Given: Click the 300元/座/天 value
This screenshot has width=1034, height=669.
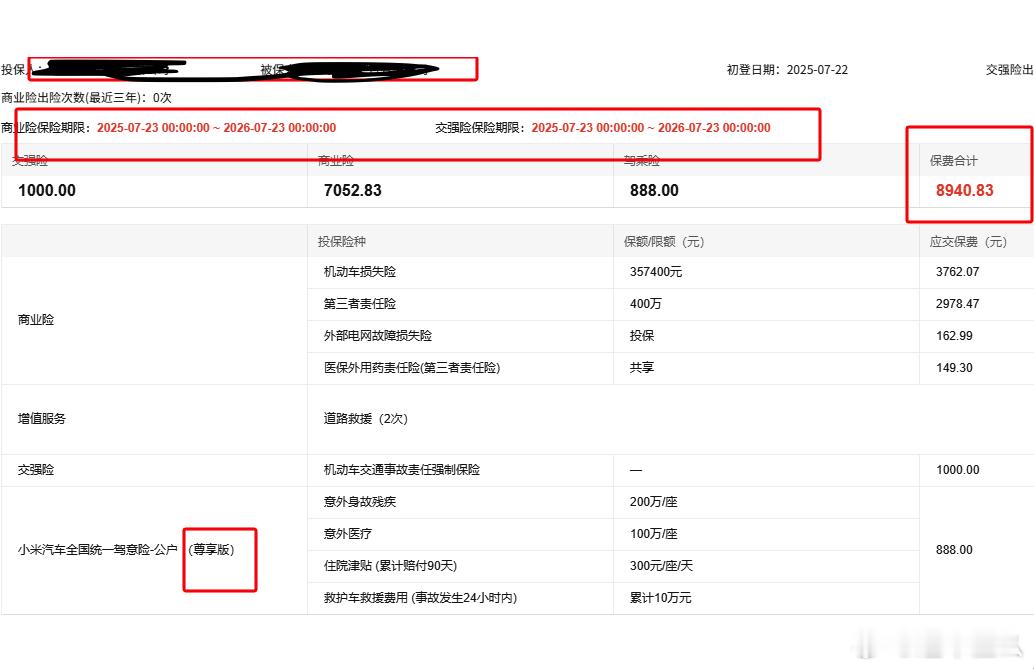Looking at the screenshot, I should tap(661, 566).
